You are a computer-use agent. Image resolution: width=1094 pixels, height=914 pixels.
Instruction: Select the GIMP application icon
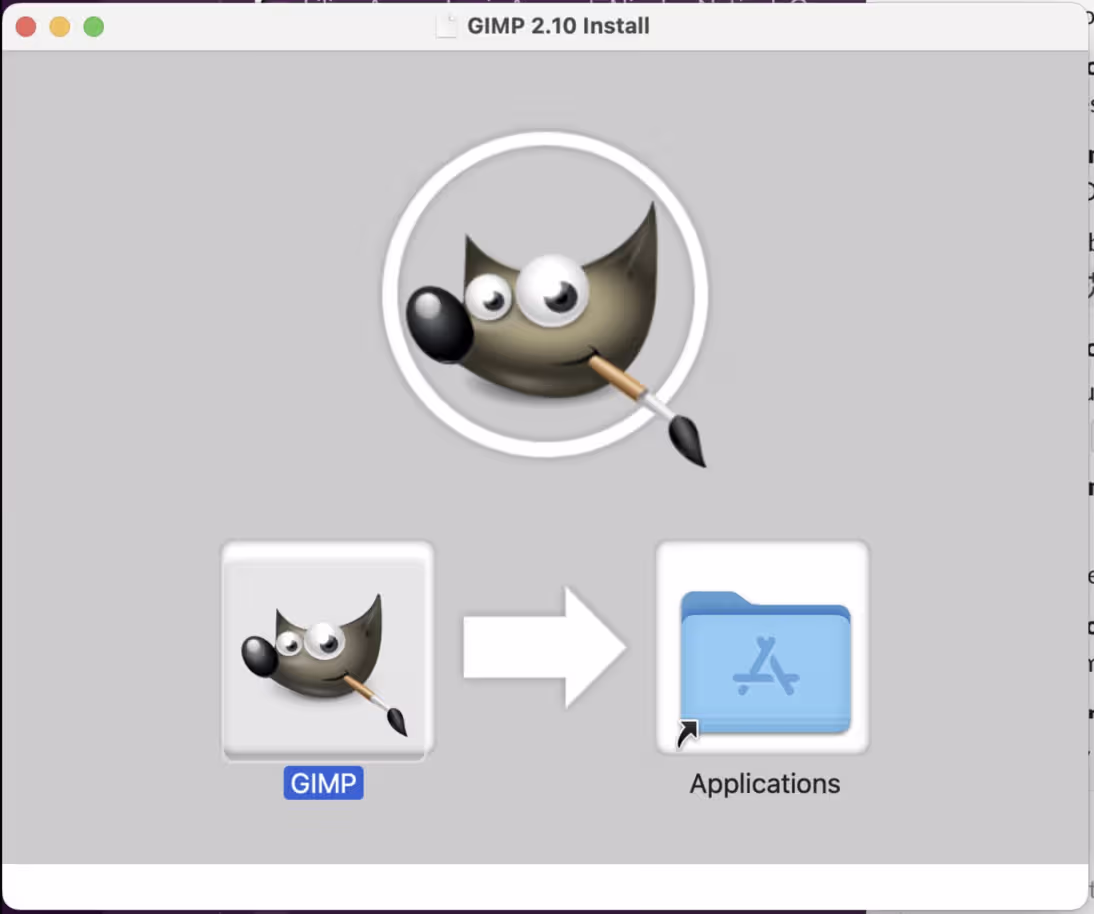(326, 651)
